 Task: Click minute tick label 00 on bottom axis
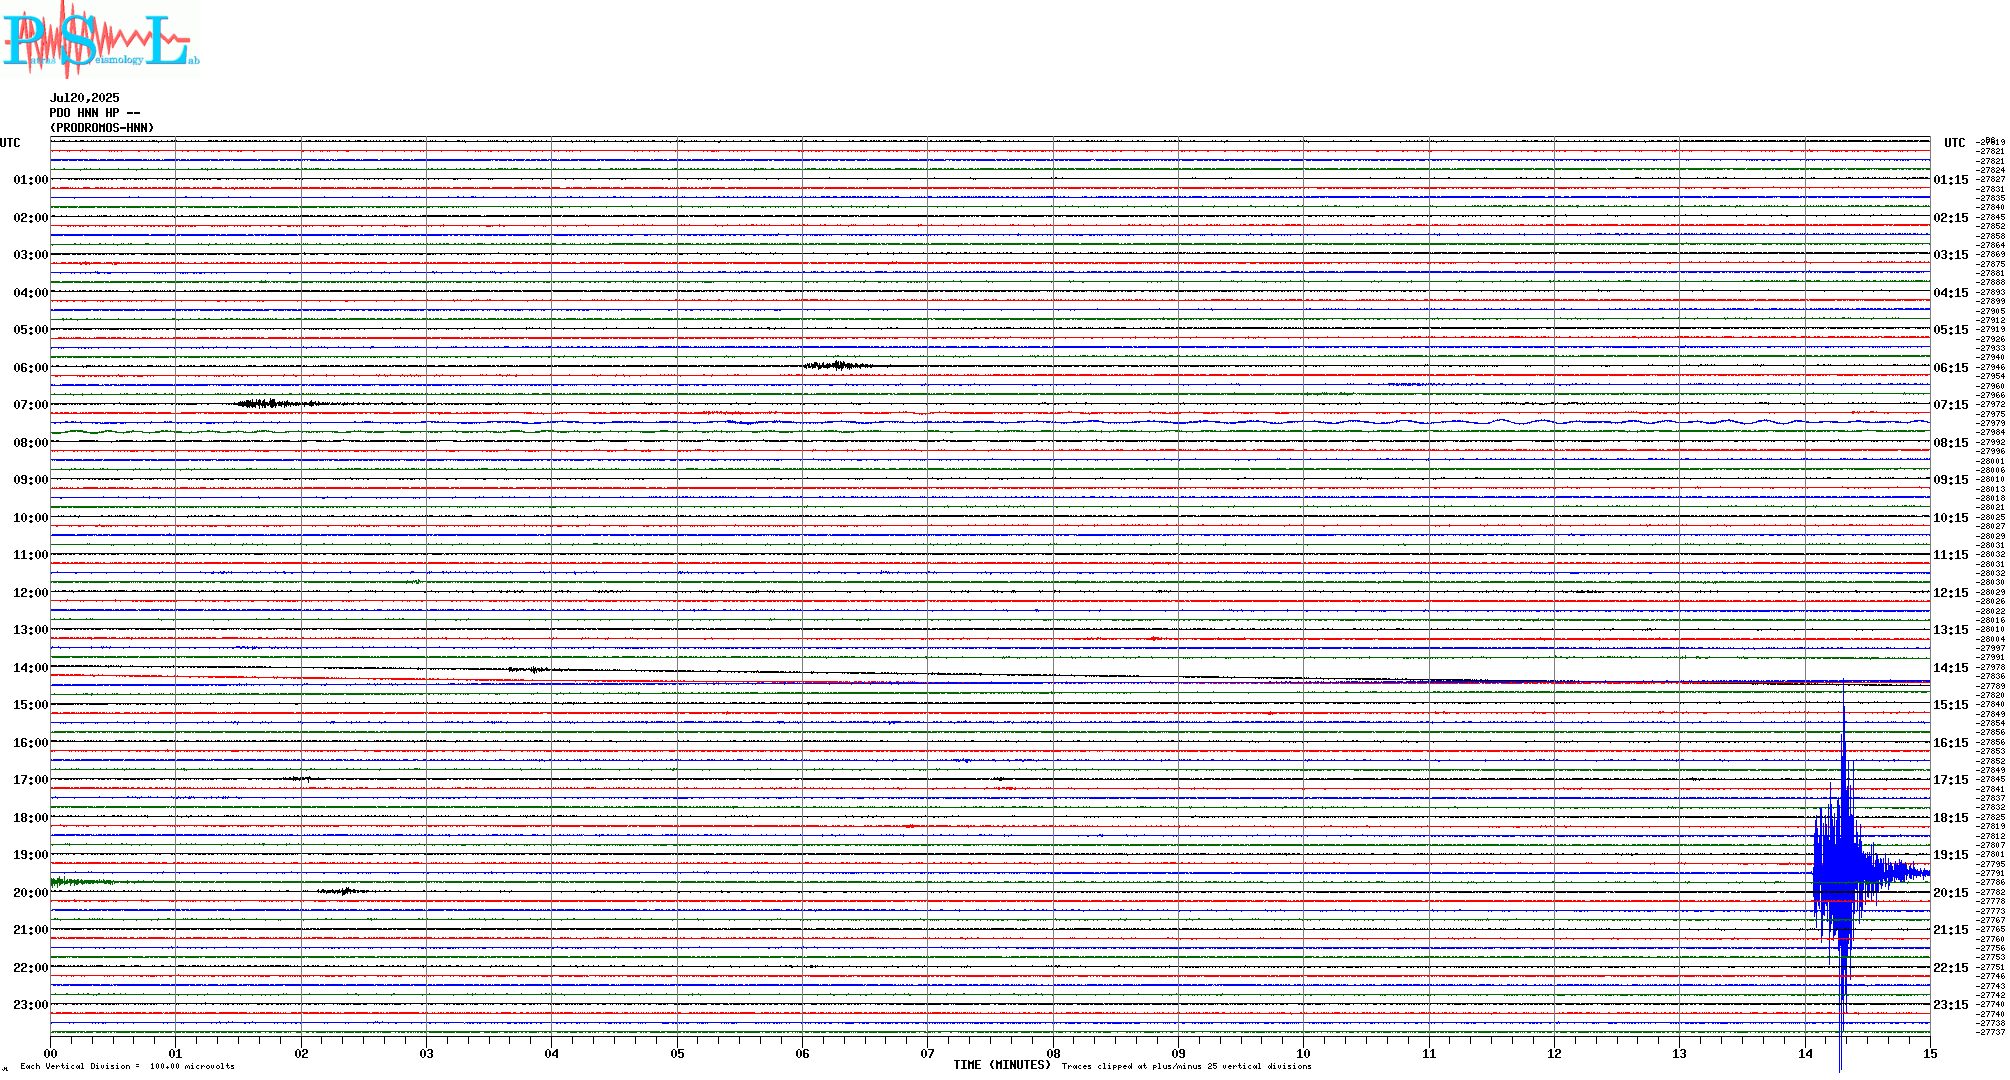50,1053
